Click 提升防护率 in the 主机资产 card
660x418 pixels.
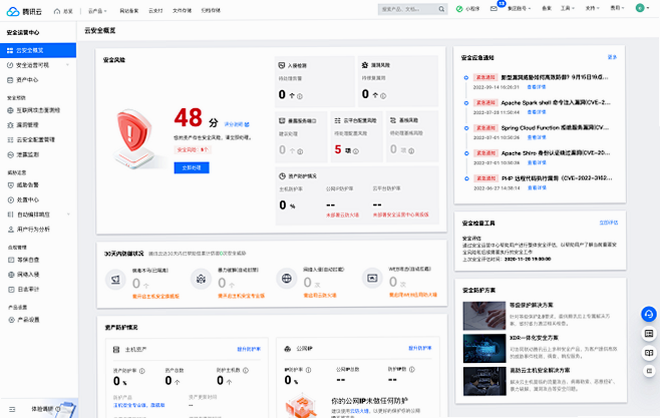pos(249,349)
